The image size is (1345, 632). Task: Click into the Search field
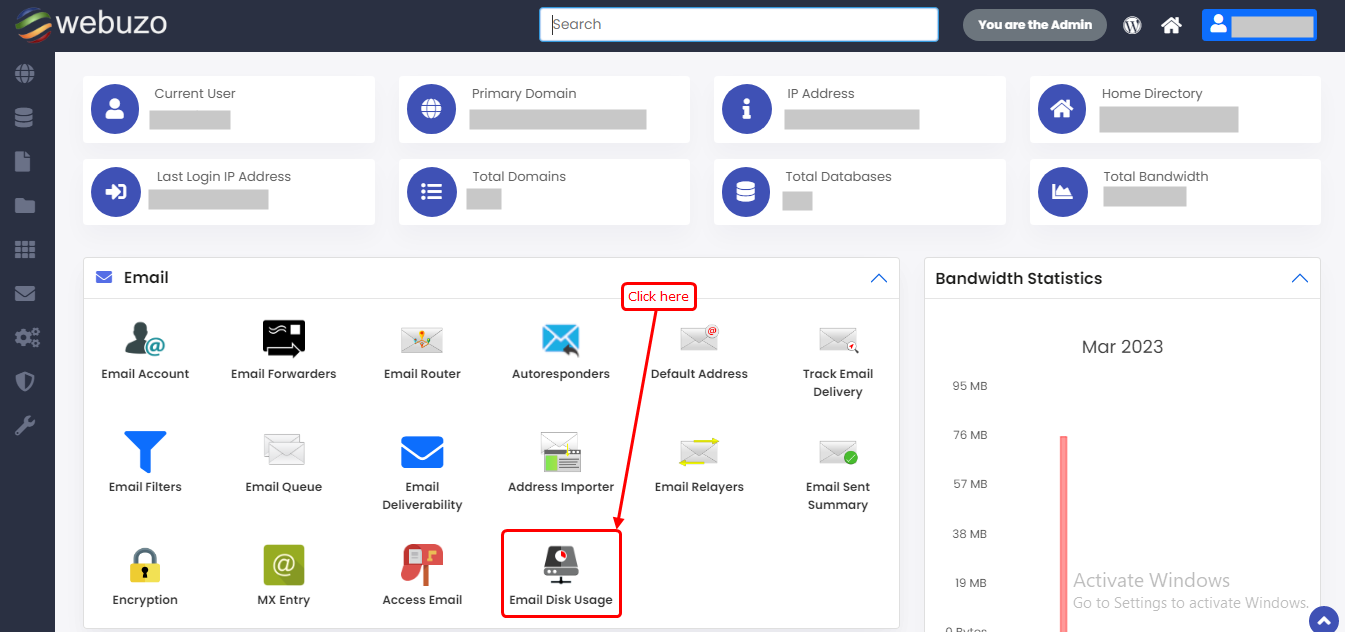coord(738,25)
